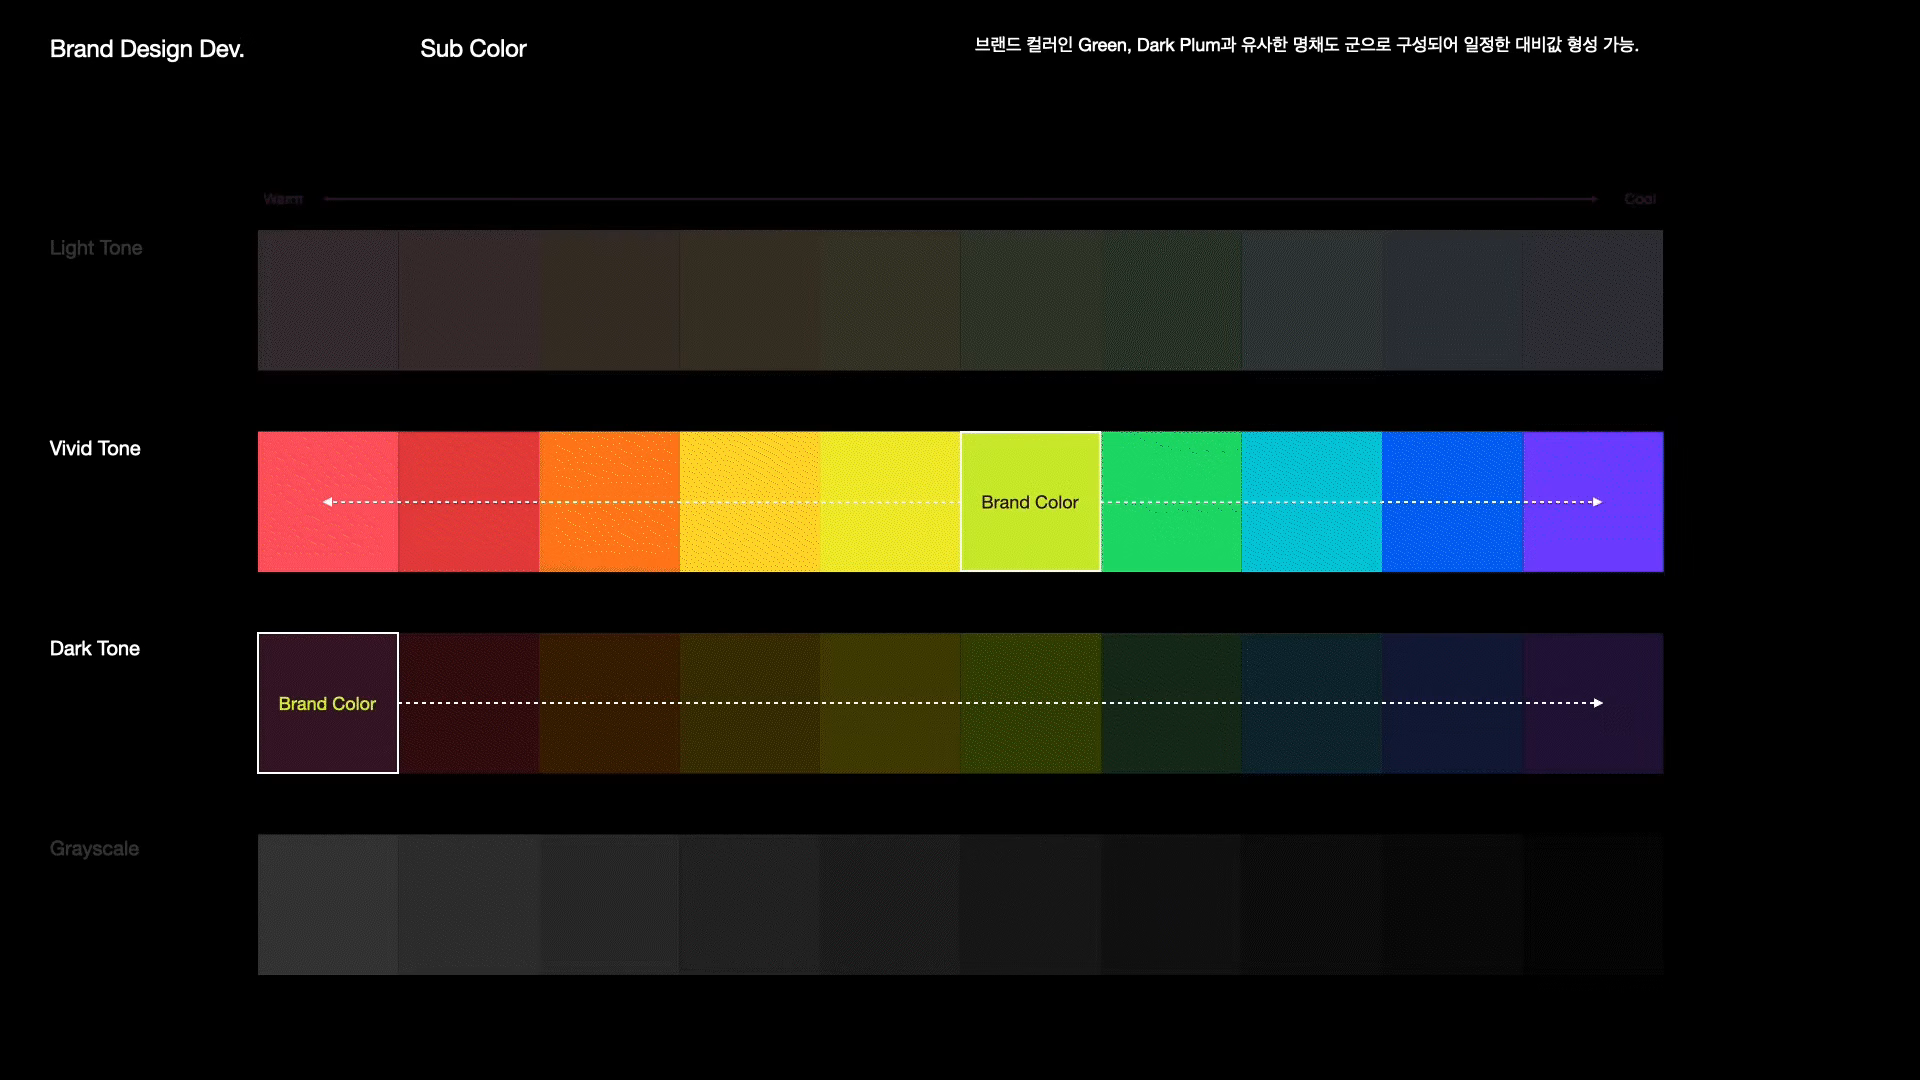The height and width of the screenshot is (1080, 1920).
Task: Pick the dark navy Dark Tone swatch
Action: coord(1453,703)
